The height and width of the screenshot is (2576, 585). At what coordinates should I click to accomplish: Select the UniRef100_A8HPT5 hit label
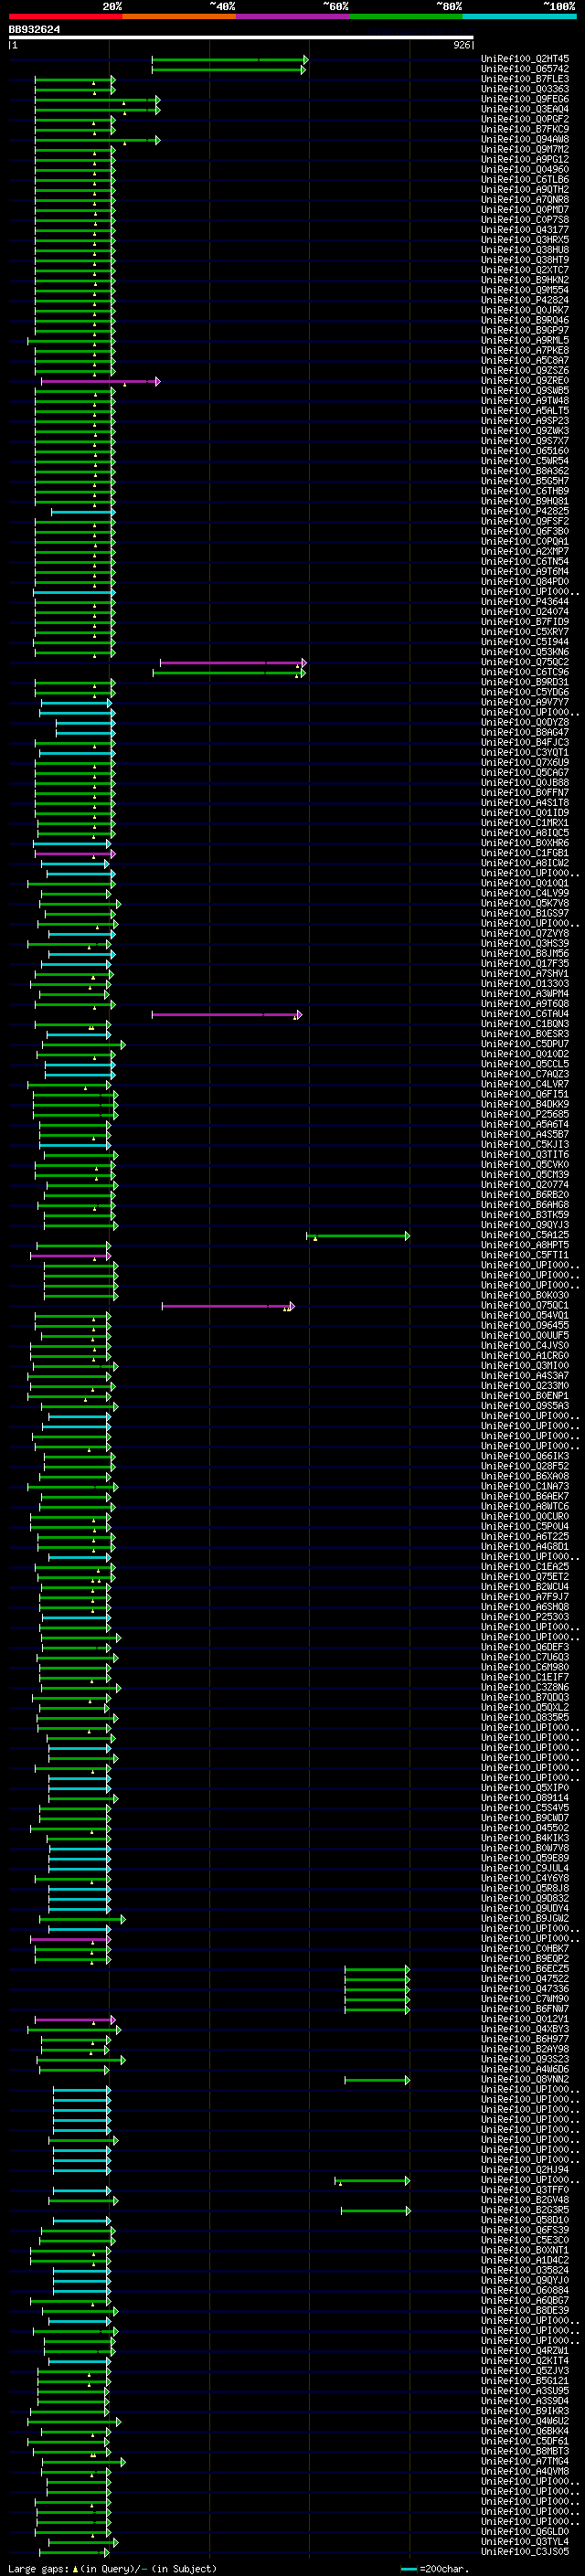tap(525, 1245)
